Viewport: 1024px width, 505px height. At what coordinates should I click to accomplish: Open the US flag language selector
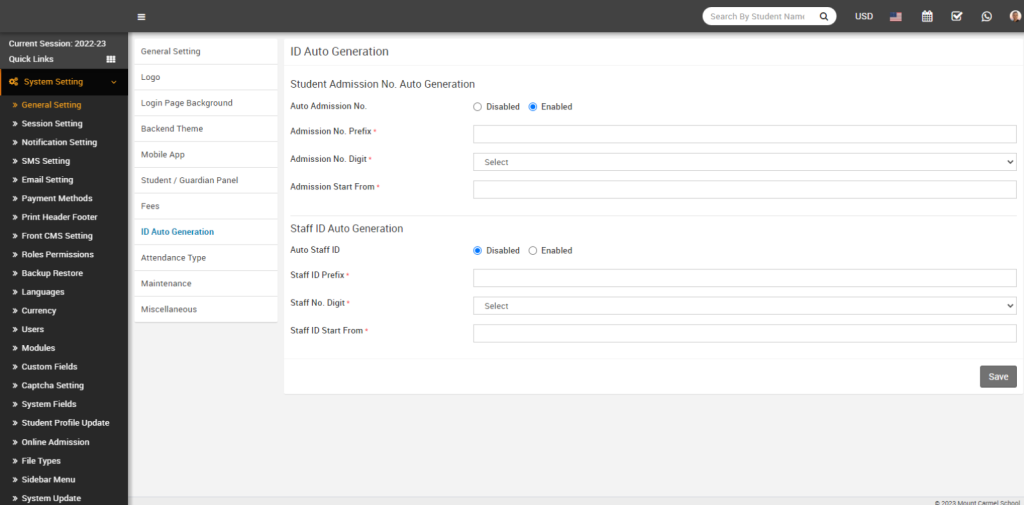(895, 16)
